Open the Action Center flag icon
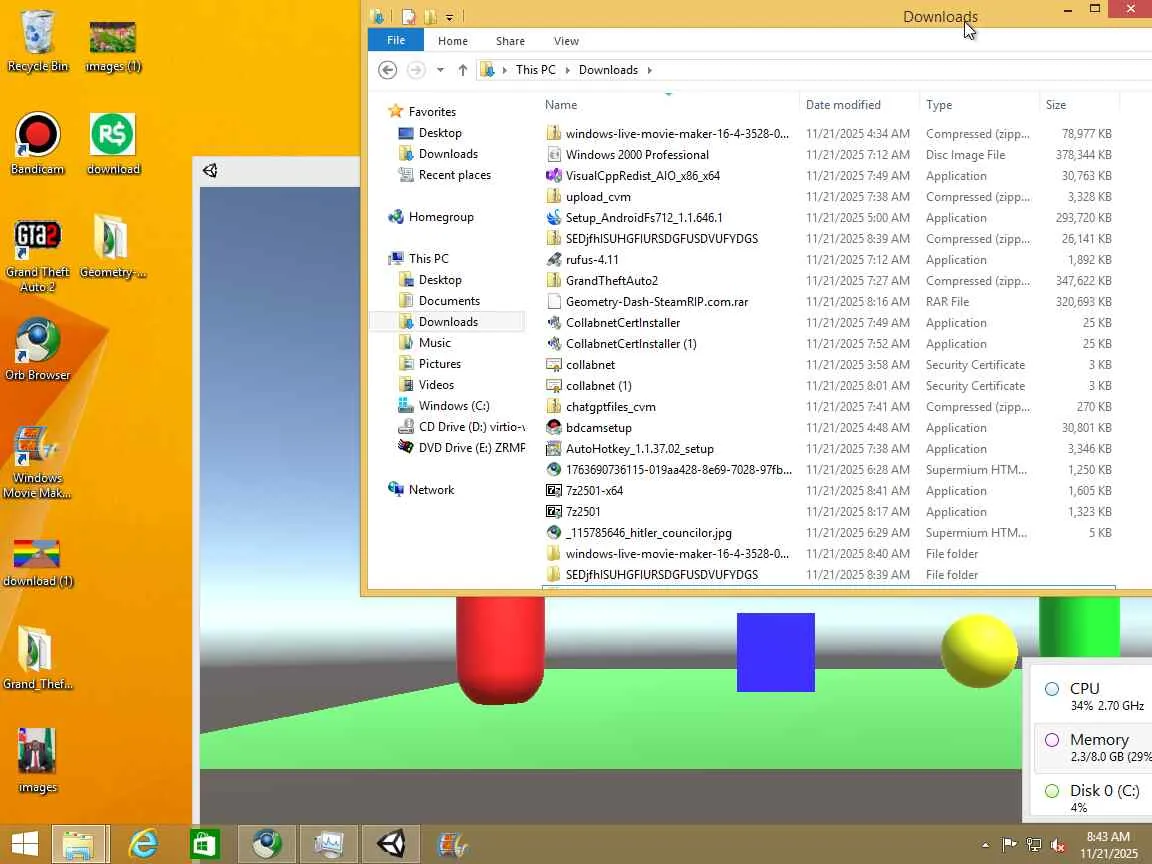This screenshot has height=864, width=1152. (x=1009, y=845)
